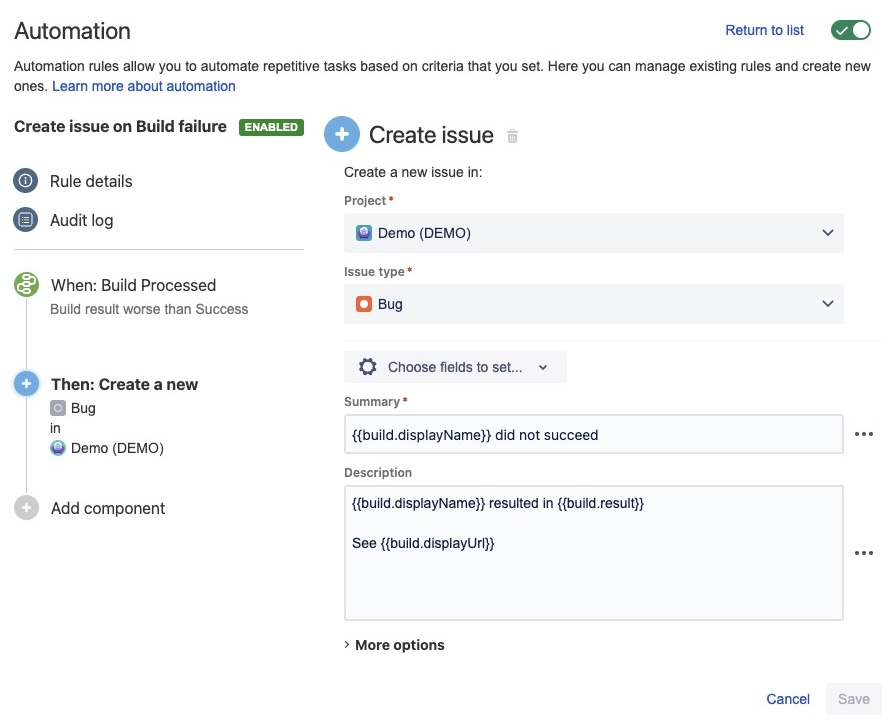Screen dimensions: 888x724
Task: Click the Demo project avatar in the Project selector
Action: click(x=362, y=232)
